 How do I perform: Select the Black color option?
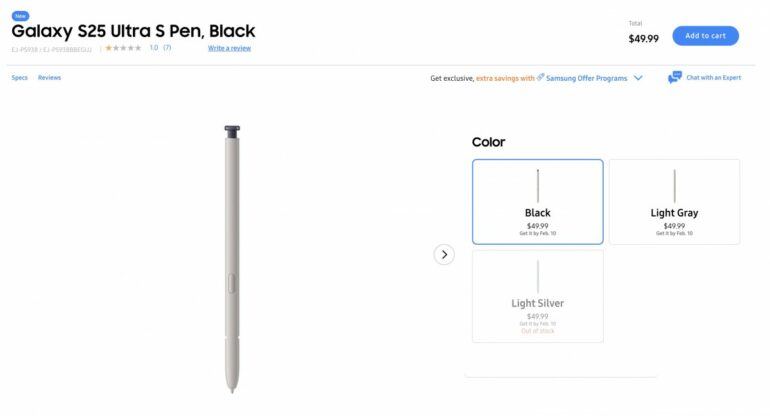coord(538,212)
